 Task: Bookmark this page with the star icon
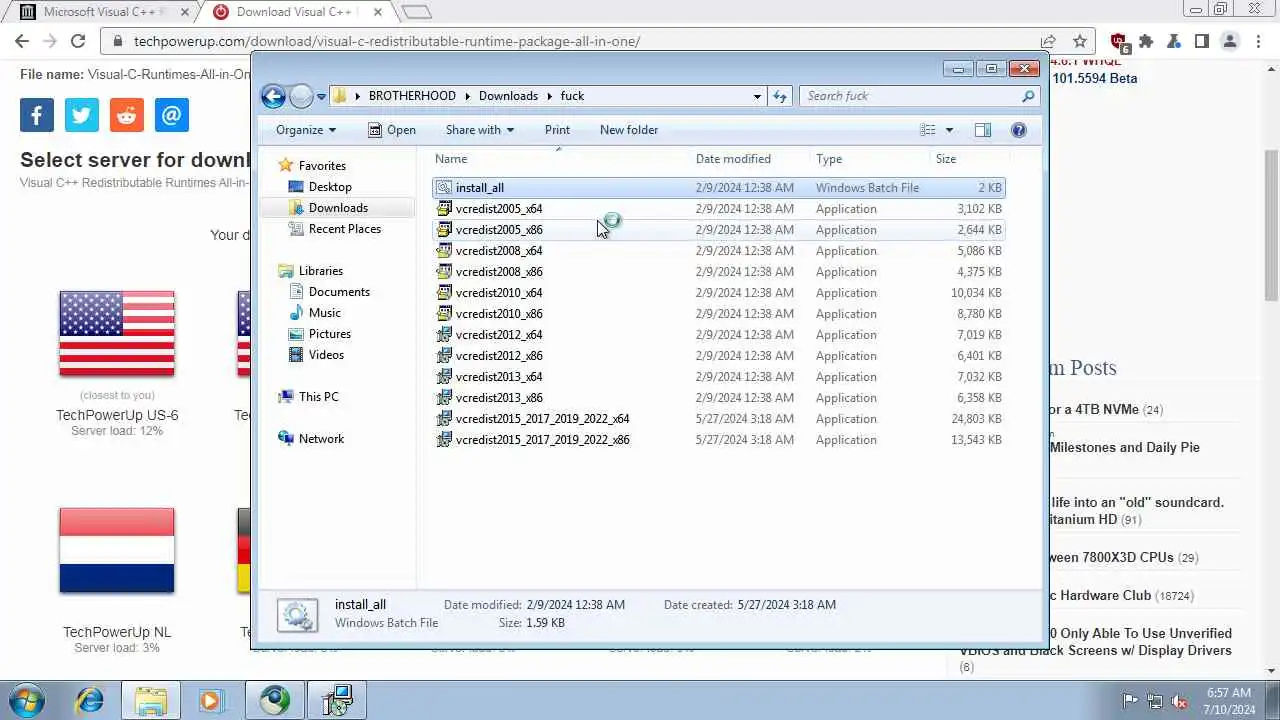coord(1079,41)
